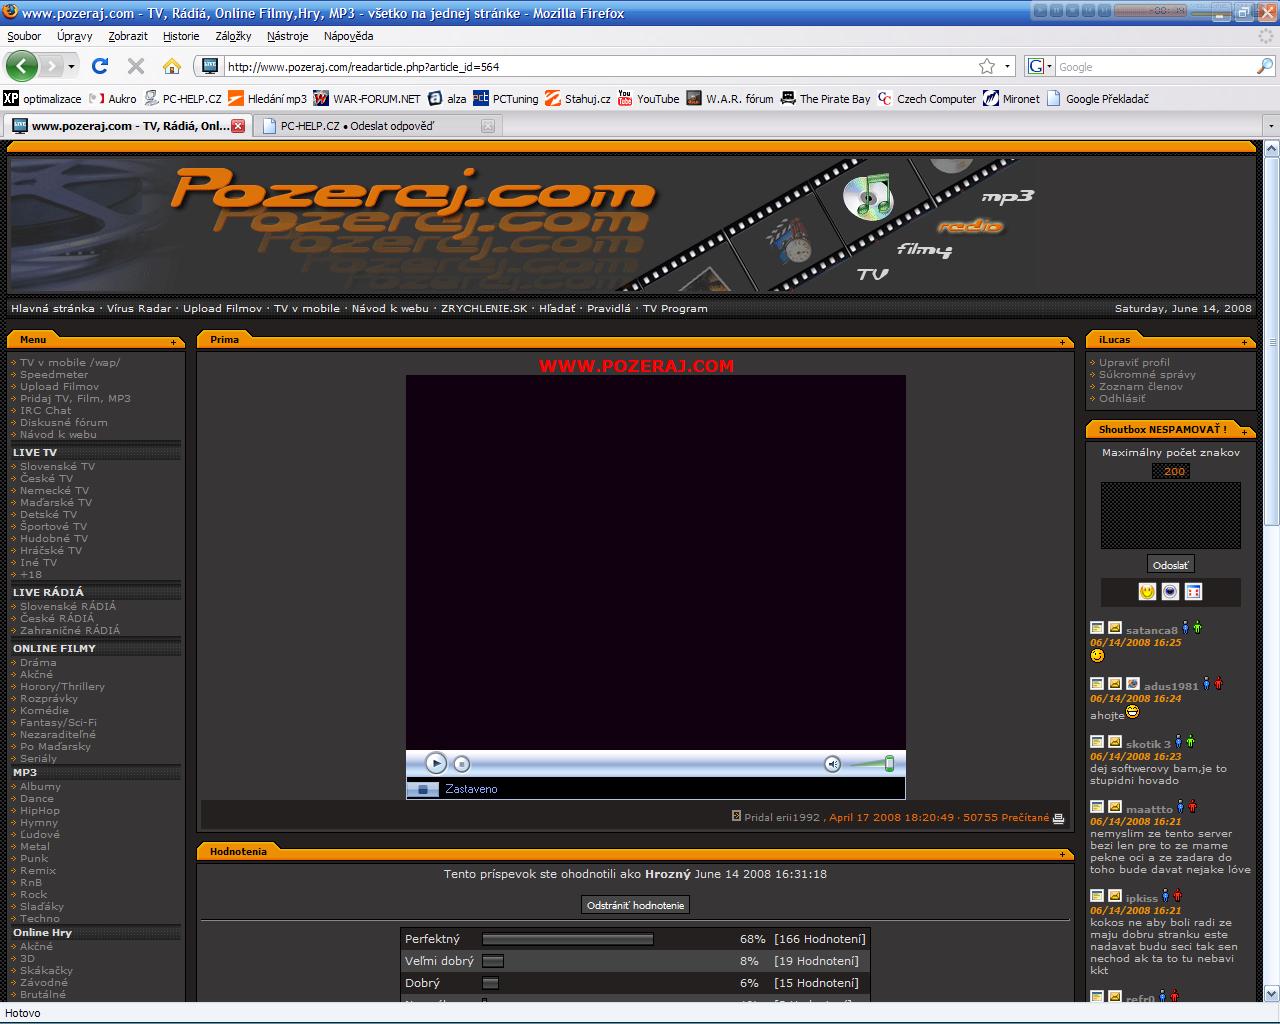Viewport: 1280px width, 1024px height.
Task: Open the Slovenské TV menu link
Action: point(58,466)
